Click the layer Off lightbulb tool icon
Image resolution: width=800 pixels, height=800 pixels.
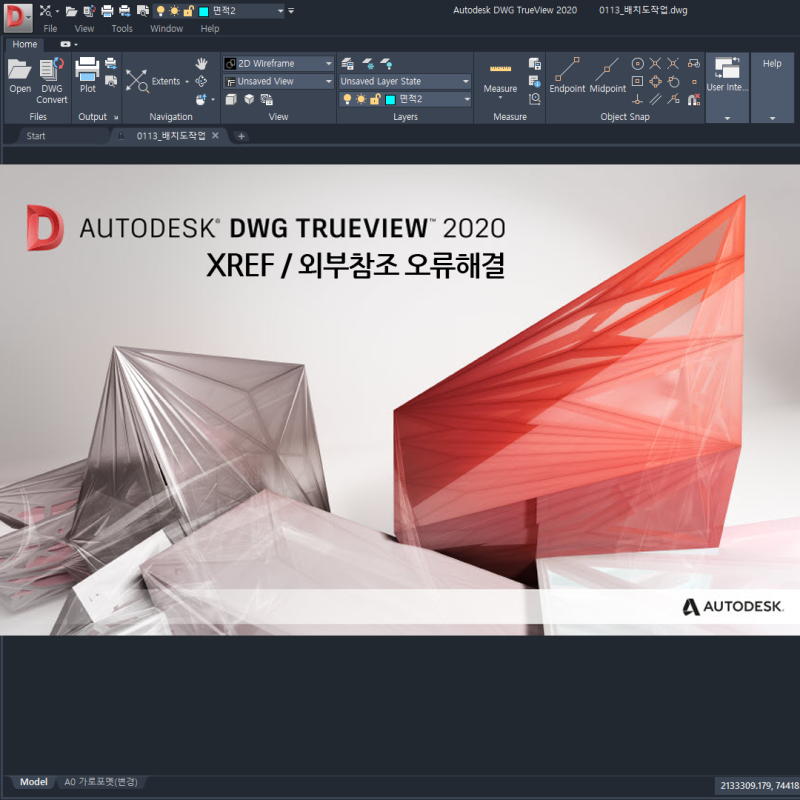point(386,64)
